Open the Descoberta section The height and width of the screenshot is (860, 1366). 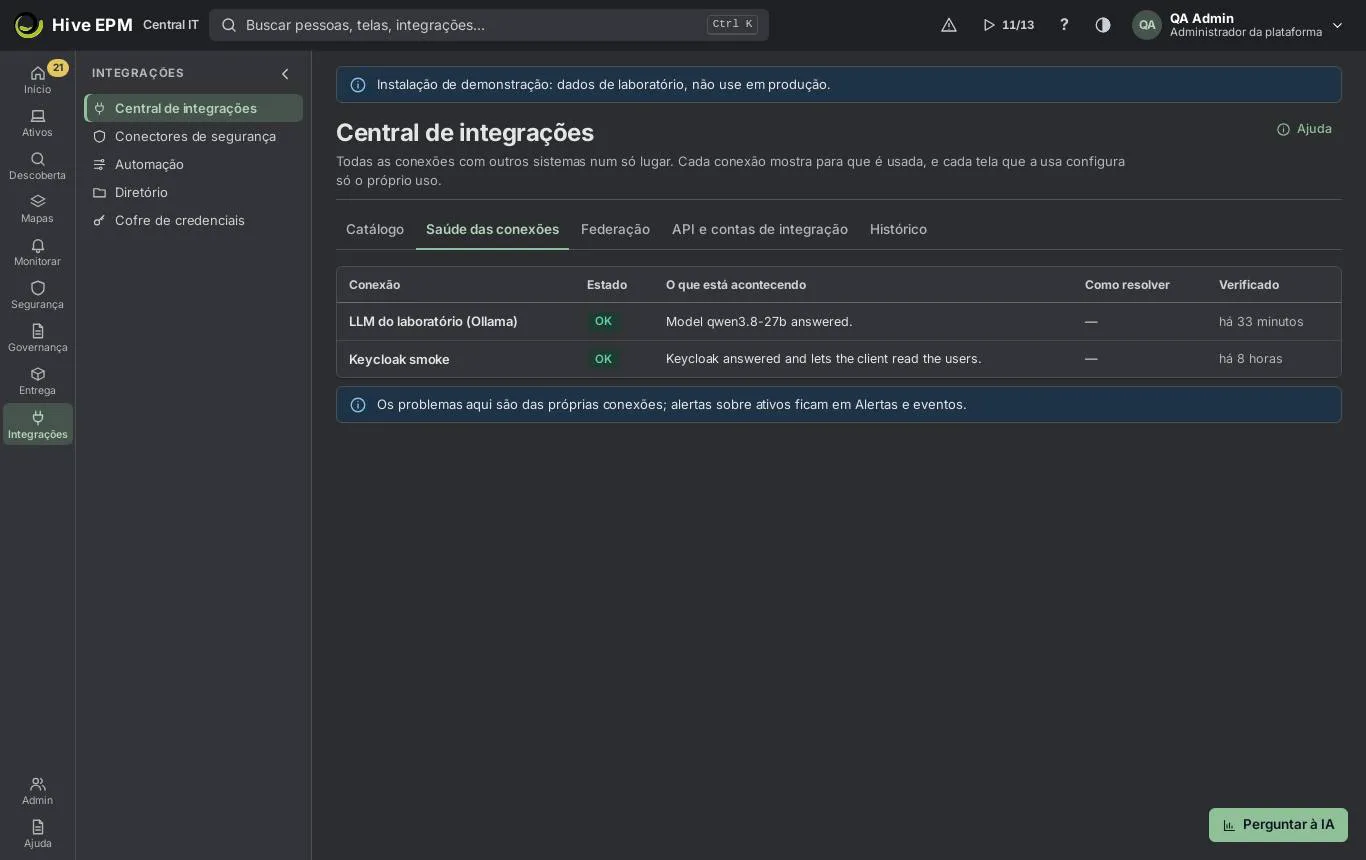pyautogui.click(x=37, y=166)
